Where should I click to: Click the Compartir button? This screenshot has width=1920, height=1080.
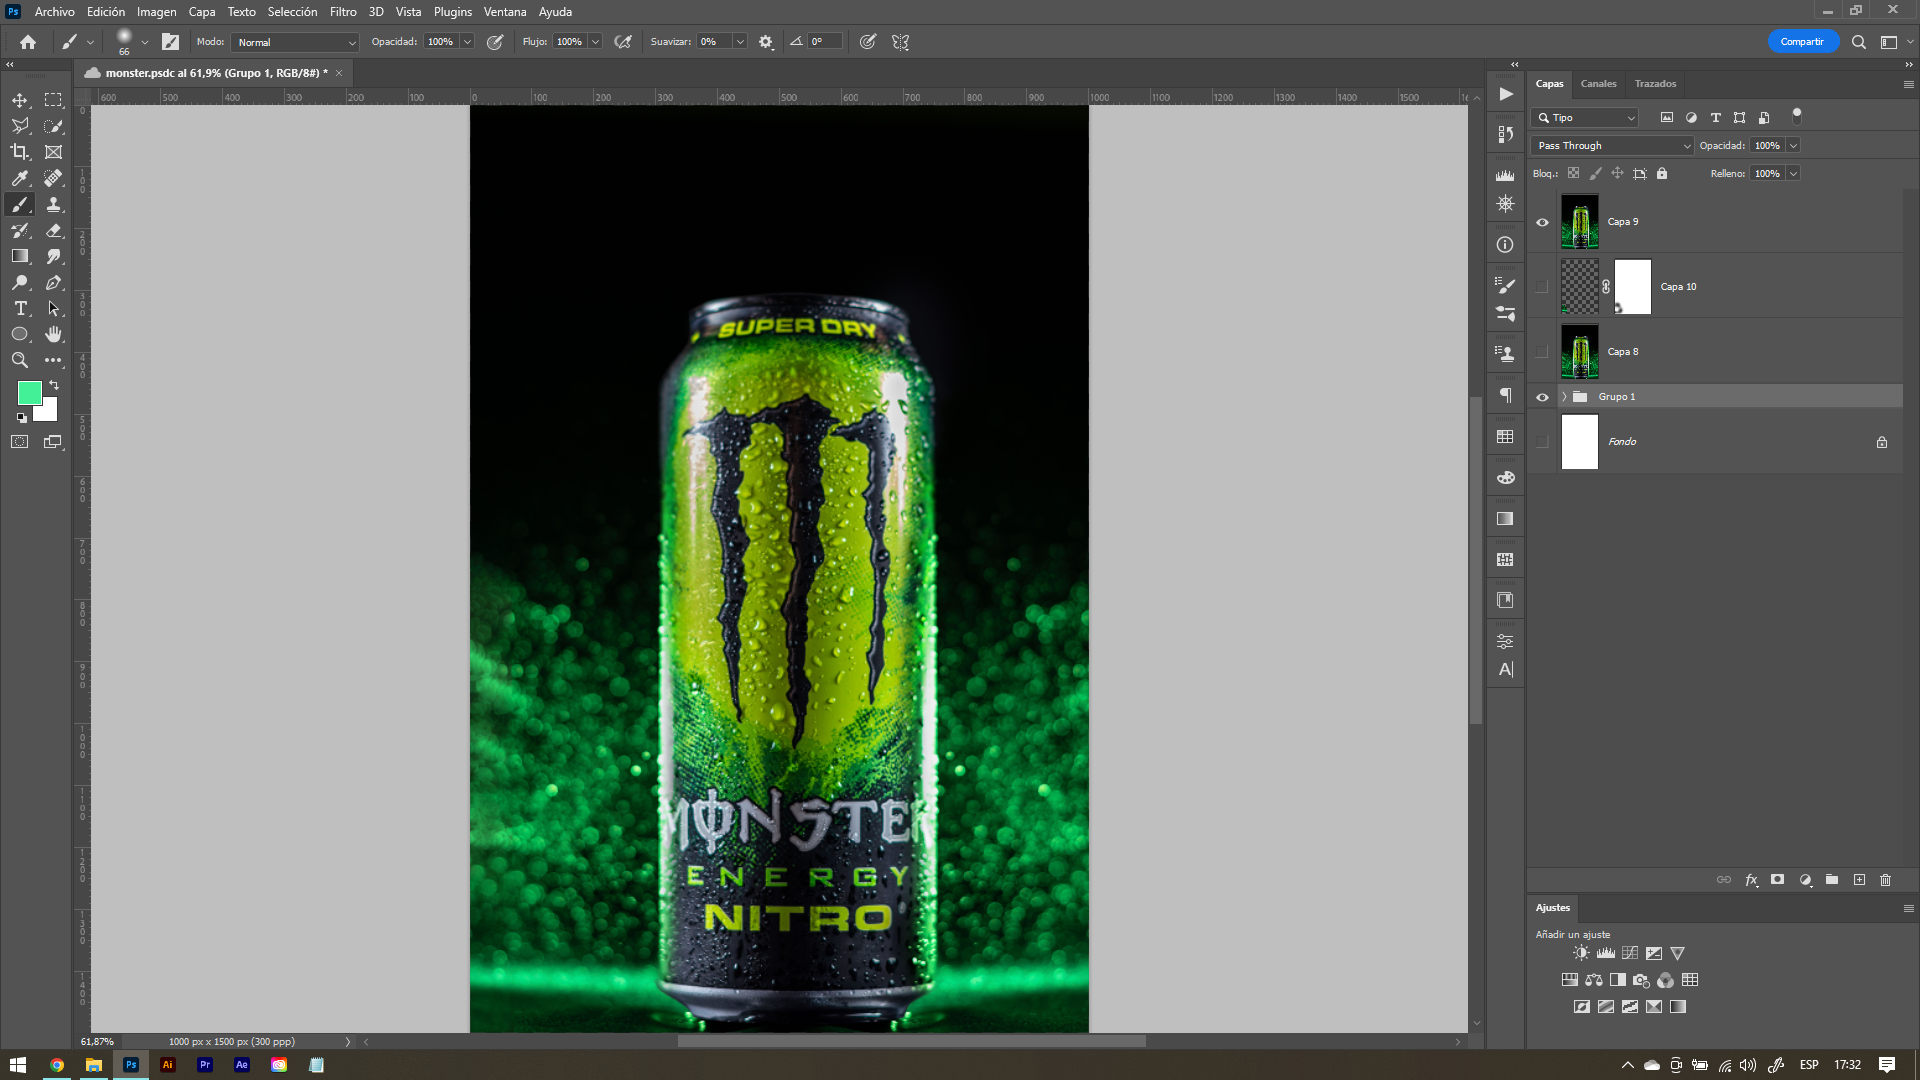pyautogui.click(x=1802, y=42)
